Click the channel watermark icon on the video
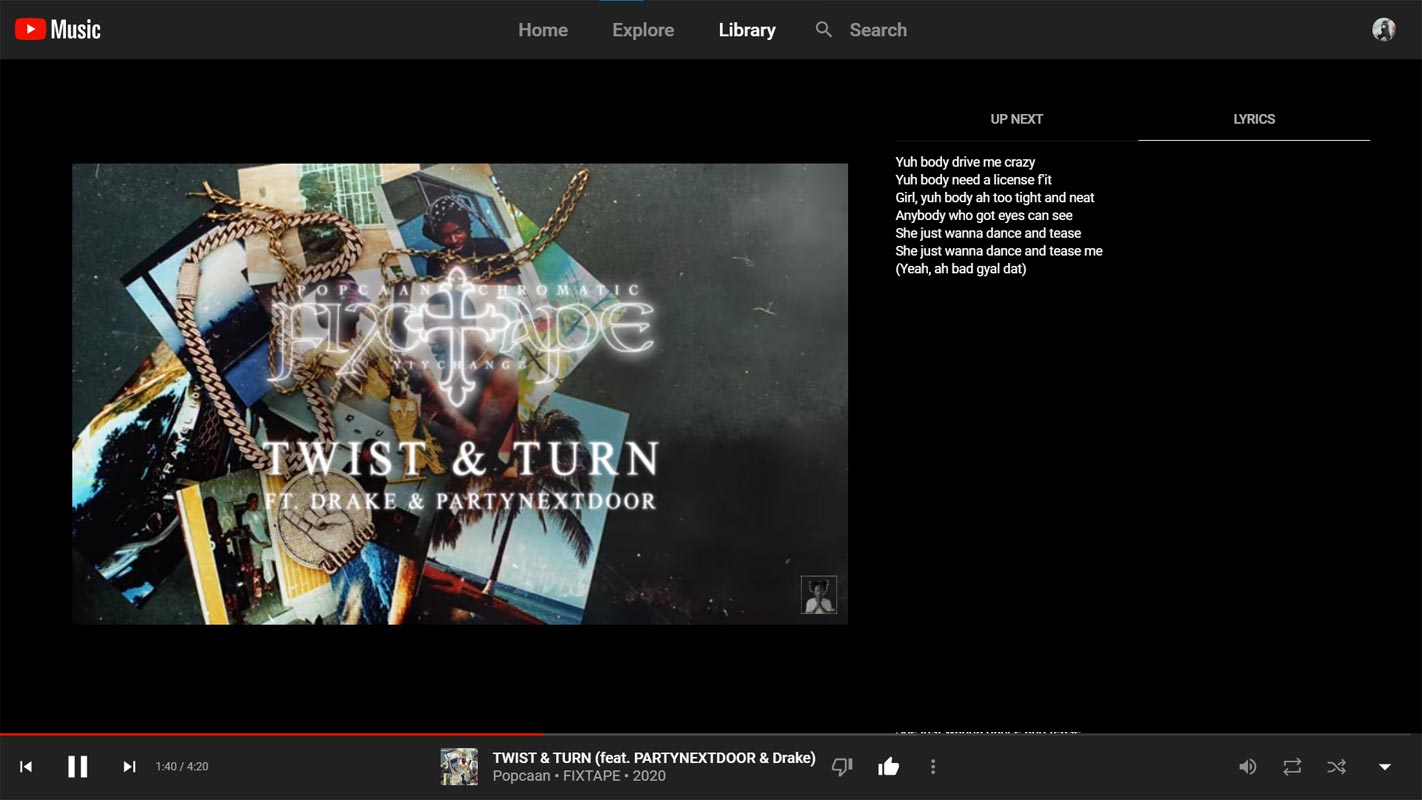Viewport: 1422px width, 800px height. tap(819, 595)
